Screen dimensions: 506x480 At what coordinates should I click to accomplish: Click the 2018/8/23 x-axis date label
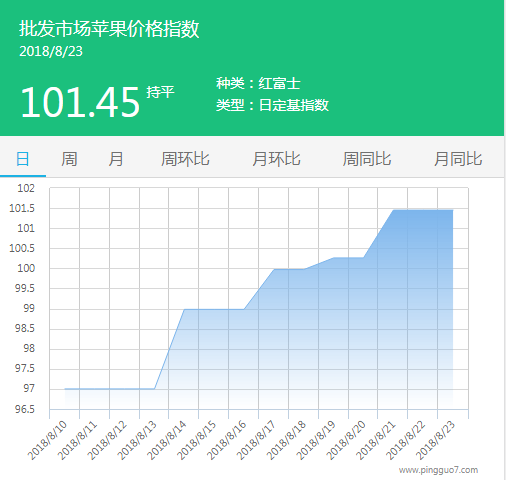(435, 440)
